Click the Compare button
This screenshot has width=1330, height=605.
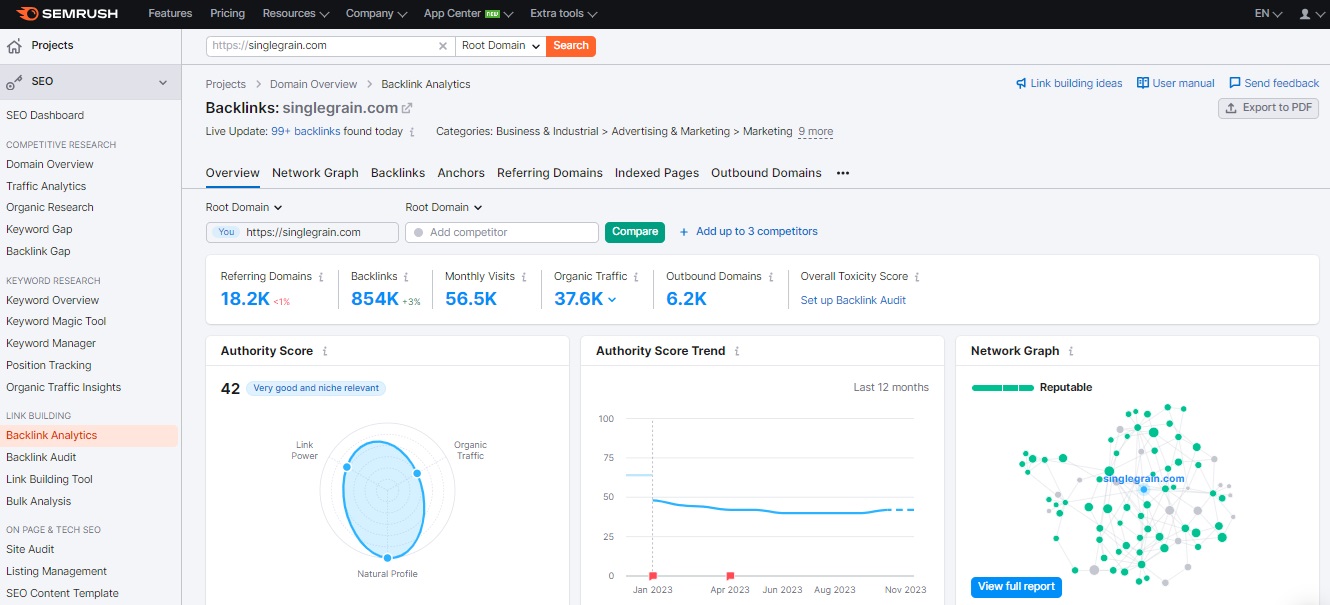click(x=634, y=231)
